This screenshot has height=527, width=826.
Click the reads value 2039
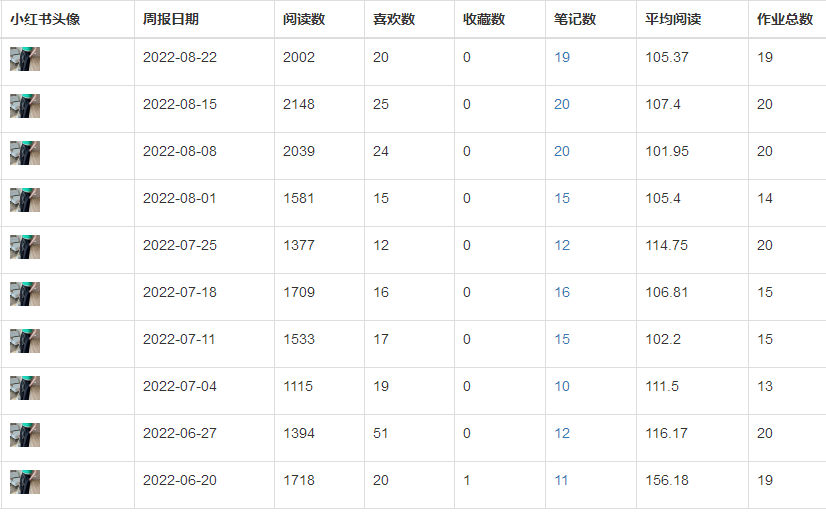pos(299,151)
